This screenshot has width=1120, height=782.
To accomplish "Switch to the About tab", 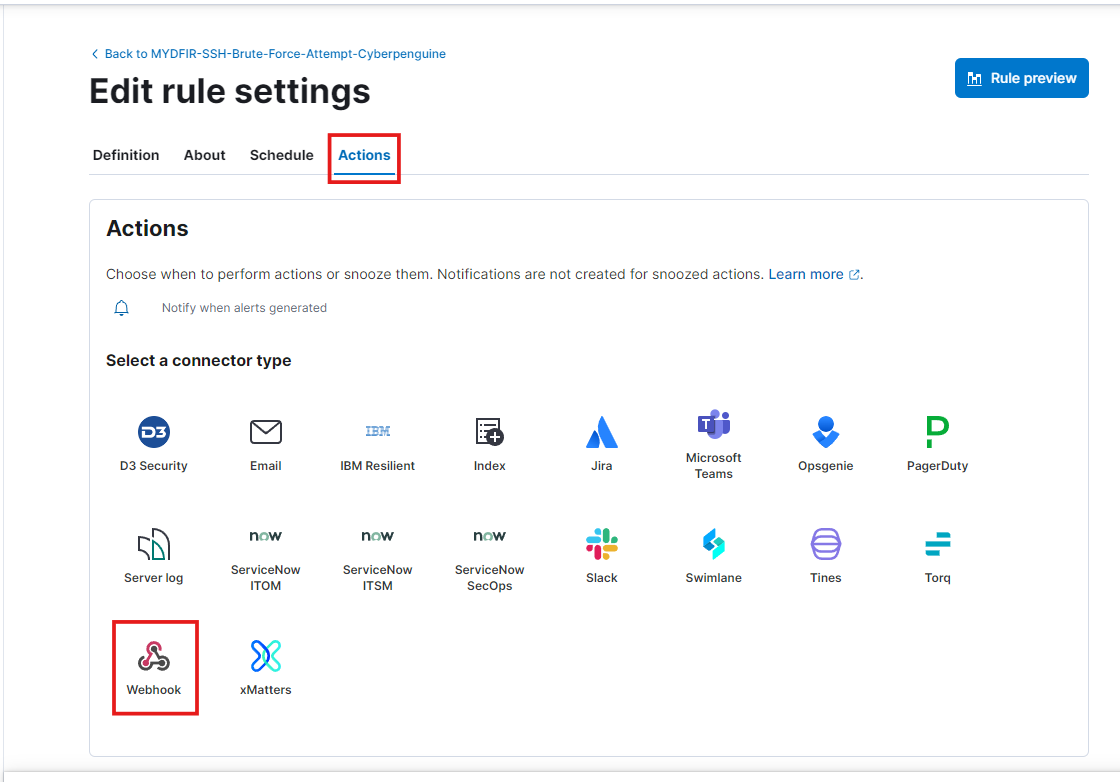I will (x=204, y=155).
